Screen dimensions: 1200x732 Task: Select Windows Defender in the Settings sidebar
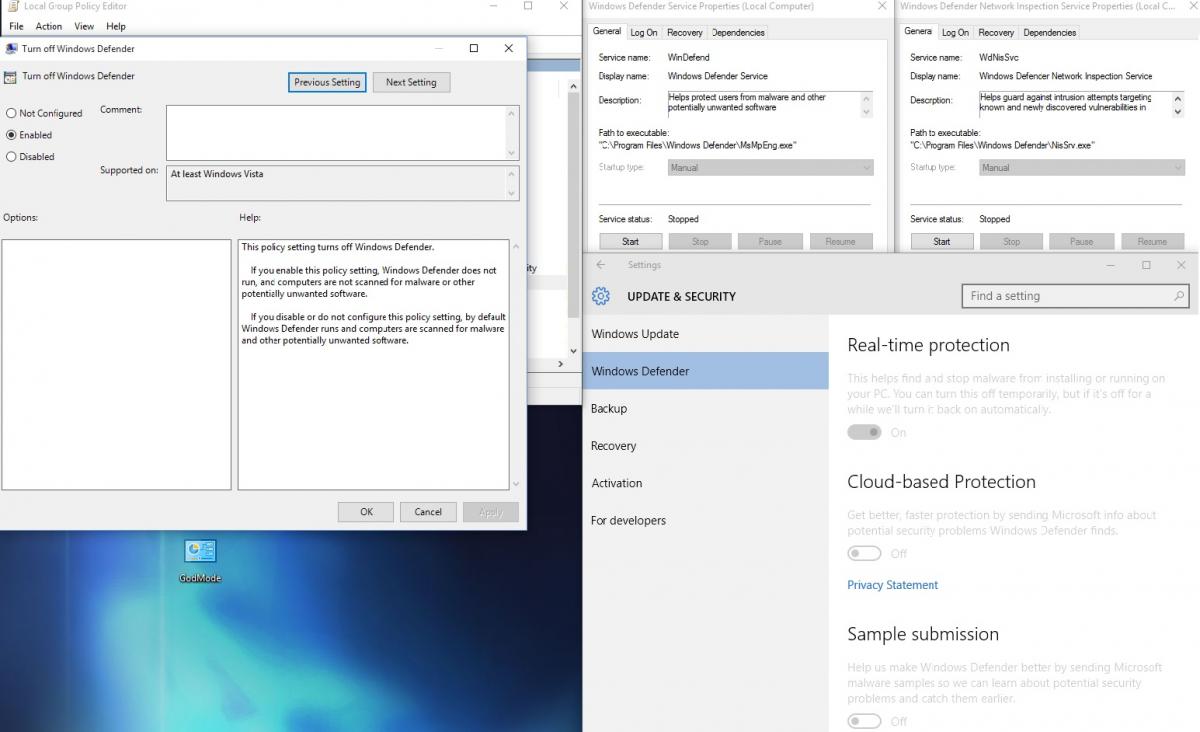[x=706, y=371]
